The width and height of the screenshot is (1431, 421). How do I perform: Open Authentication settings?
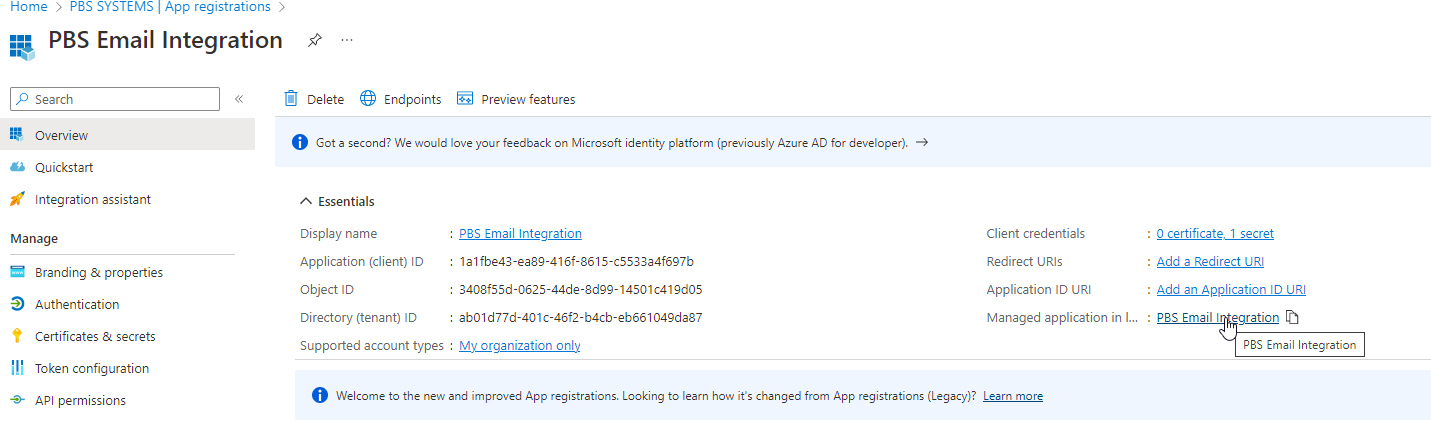pos(77,304)
